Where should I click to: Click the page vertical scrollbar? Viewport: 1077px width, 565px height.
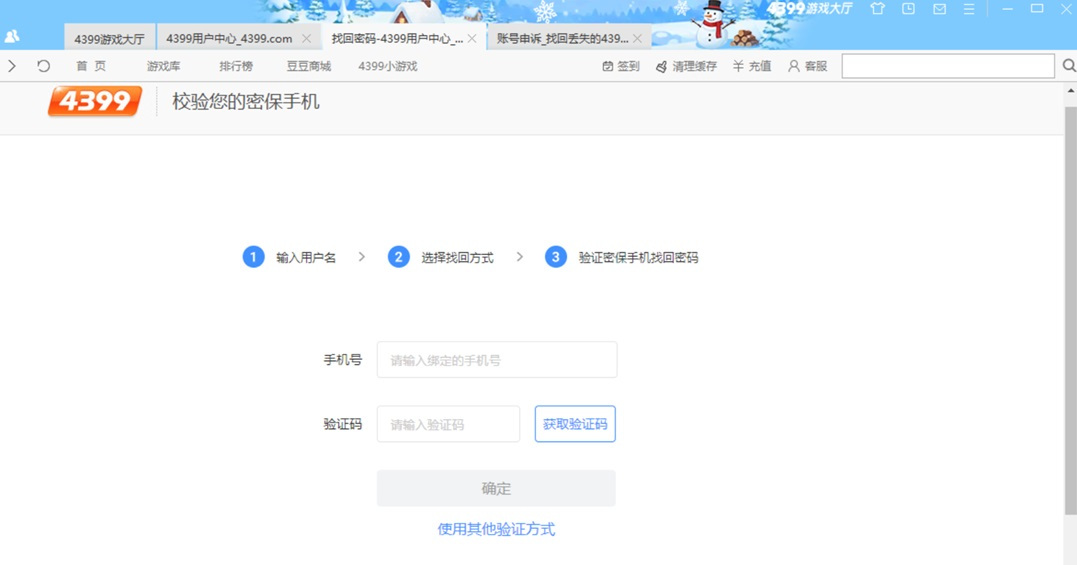point(1070,300)
